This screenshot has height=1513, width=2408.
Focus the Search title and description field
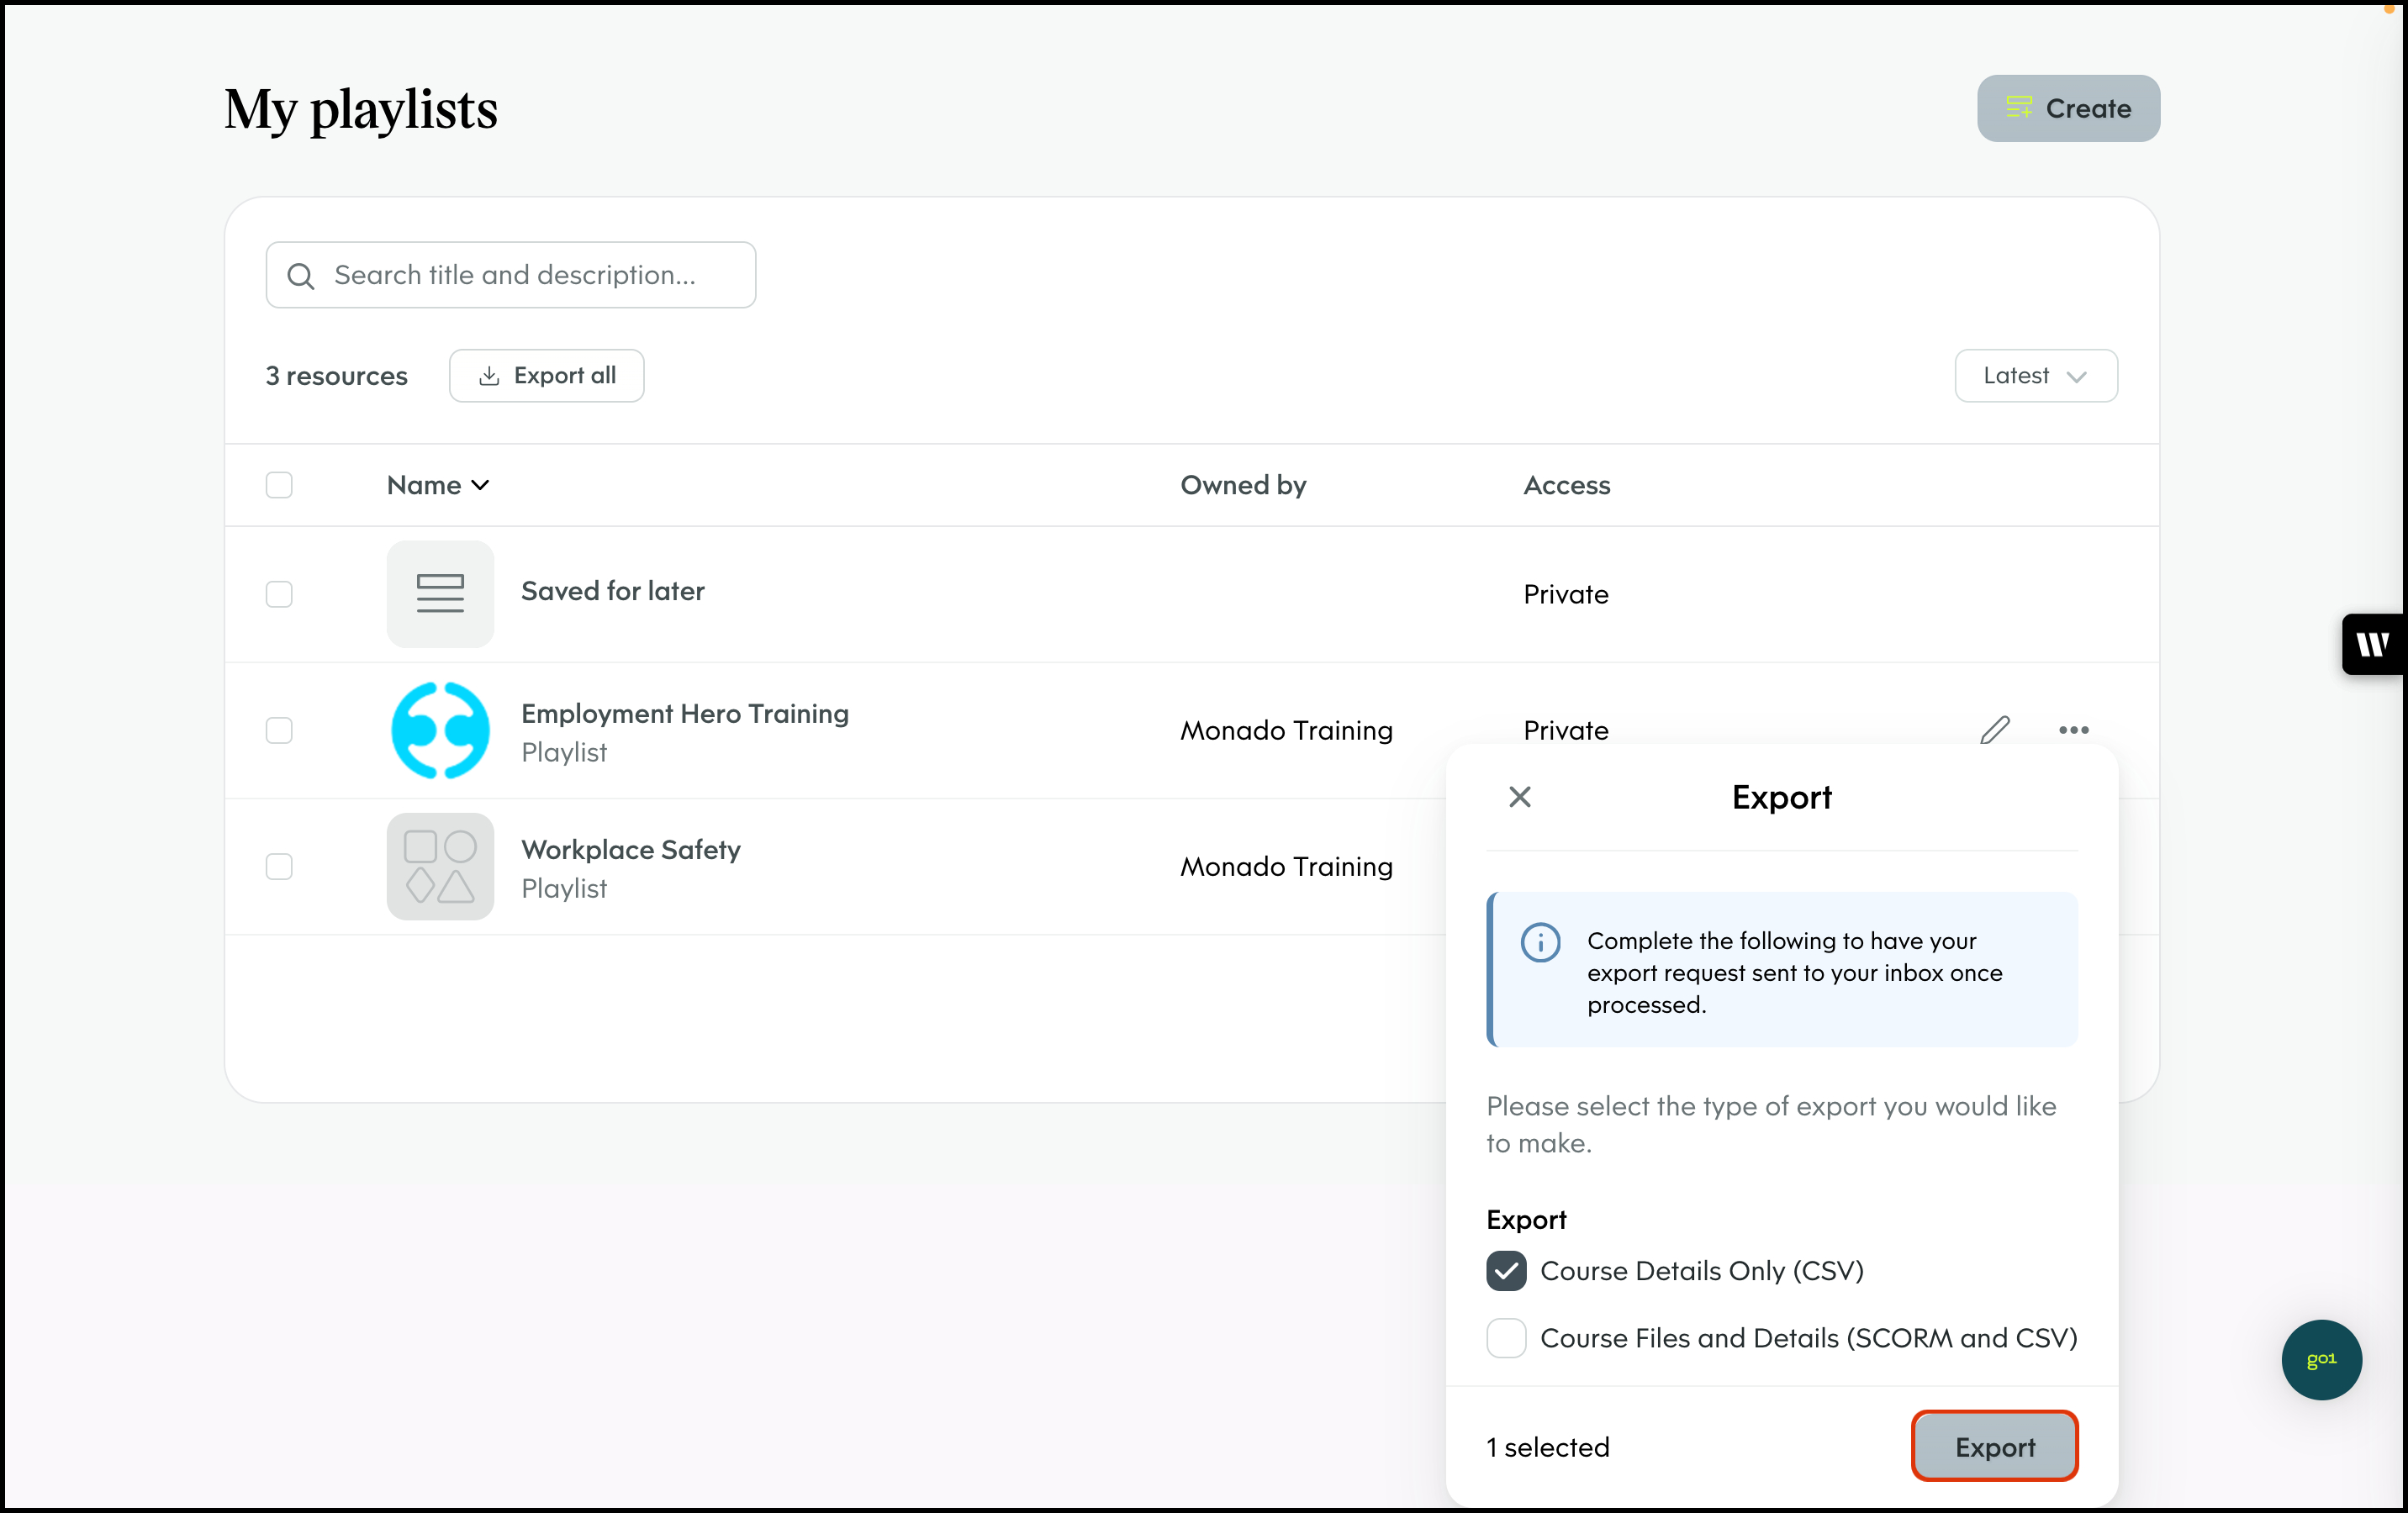pyautogui.click(x=530, y=275)
